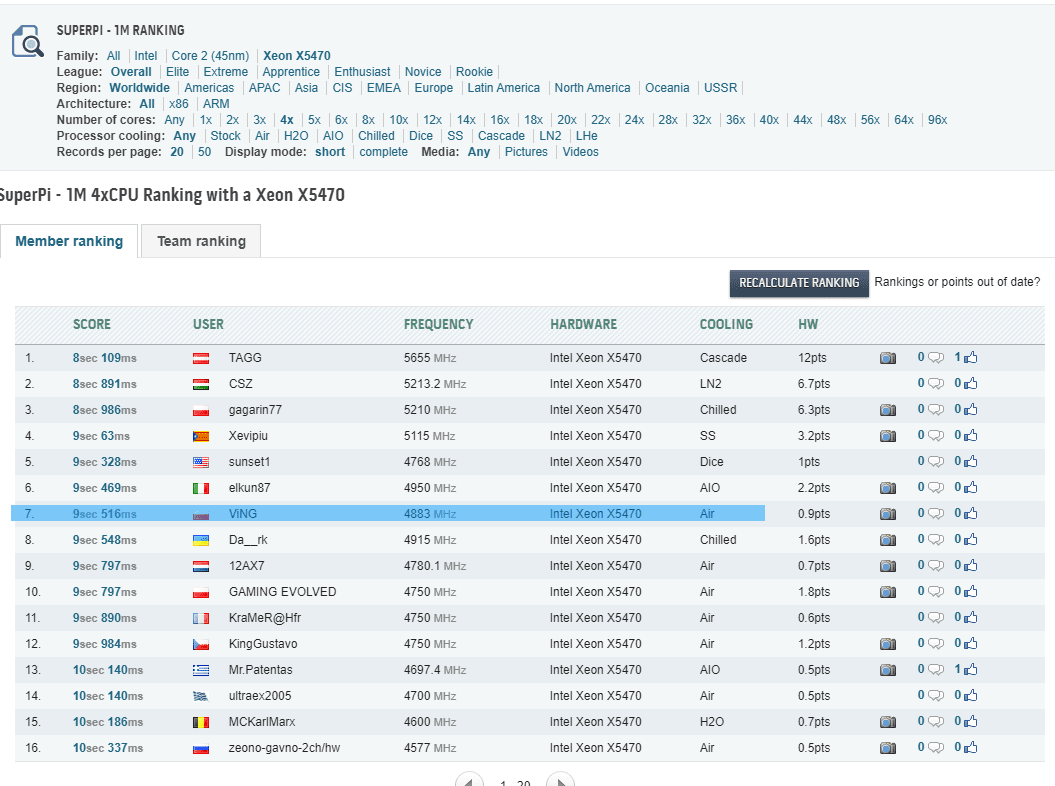This screenshot has width=1055, height=786.
Task: Click 5655 MHz frequency in TAGG row
Action: tap(430, 358)
